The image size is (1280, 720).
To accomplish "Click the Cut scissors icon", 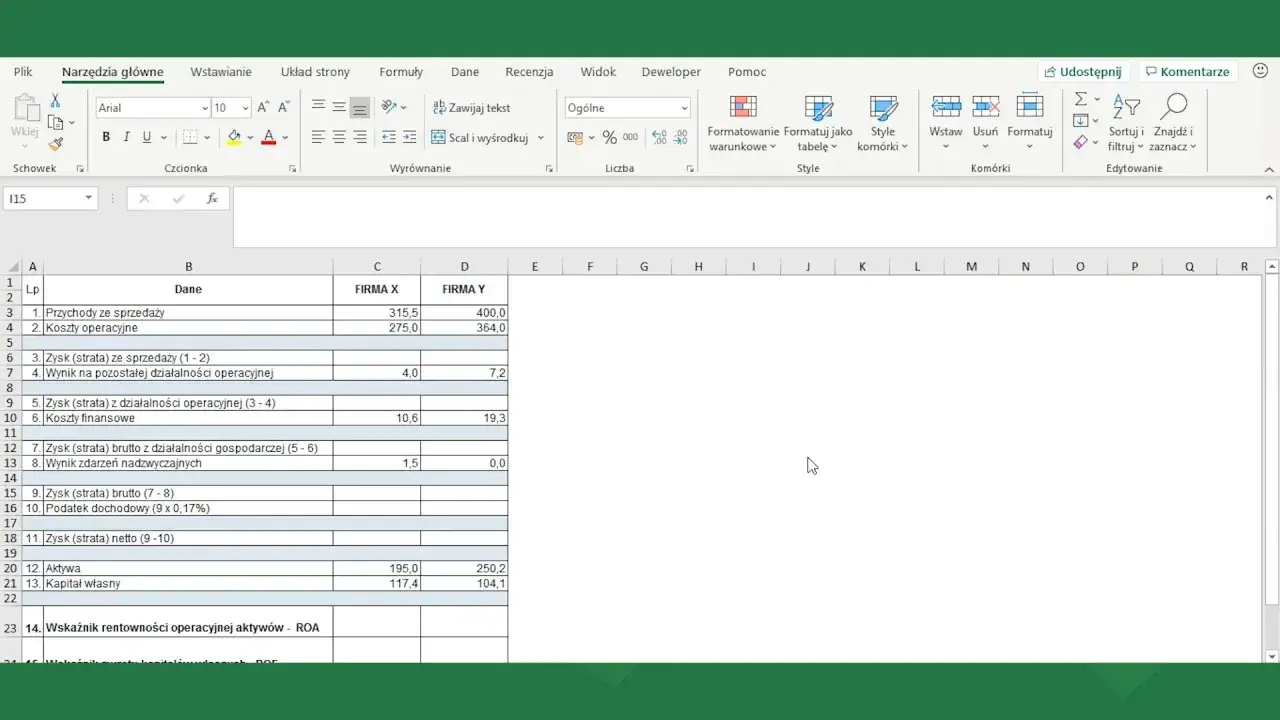I will point(56,101).
